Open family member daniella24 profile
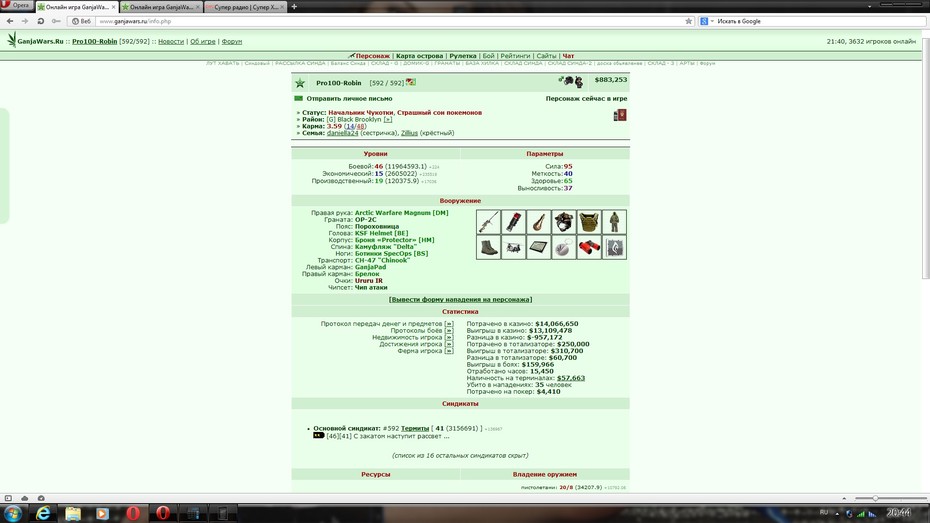The image size is (930, 523). [x=342, y=133]
